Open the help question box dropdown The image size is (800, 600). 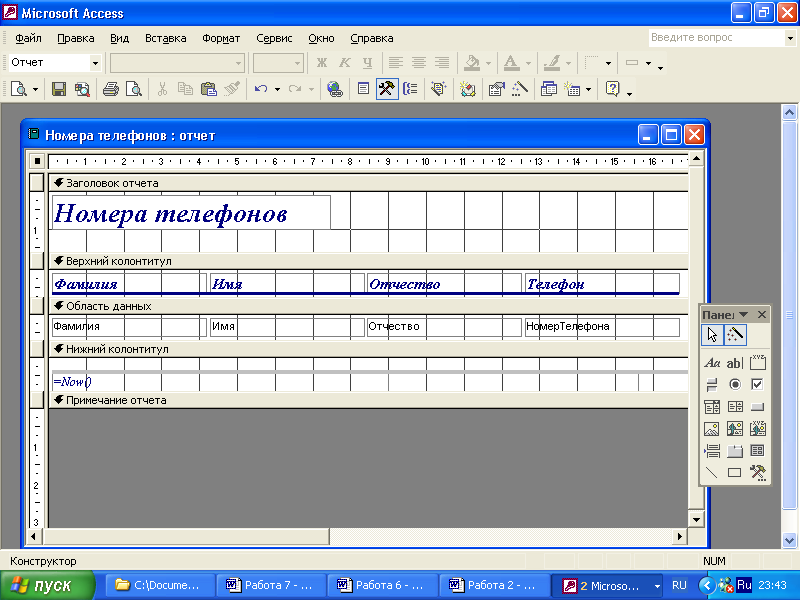pyautogui.click(x=790, y=38)
